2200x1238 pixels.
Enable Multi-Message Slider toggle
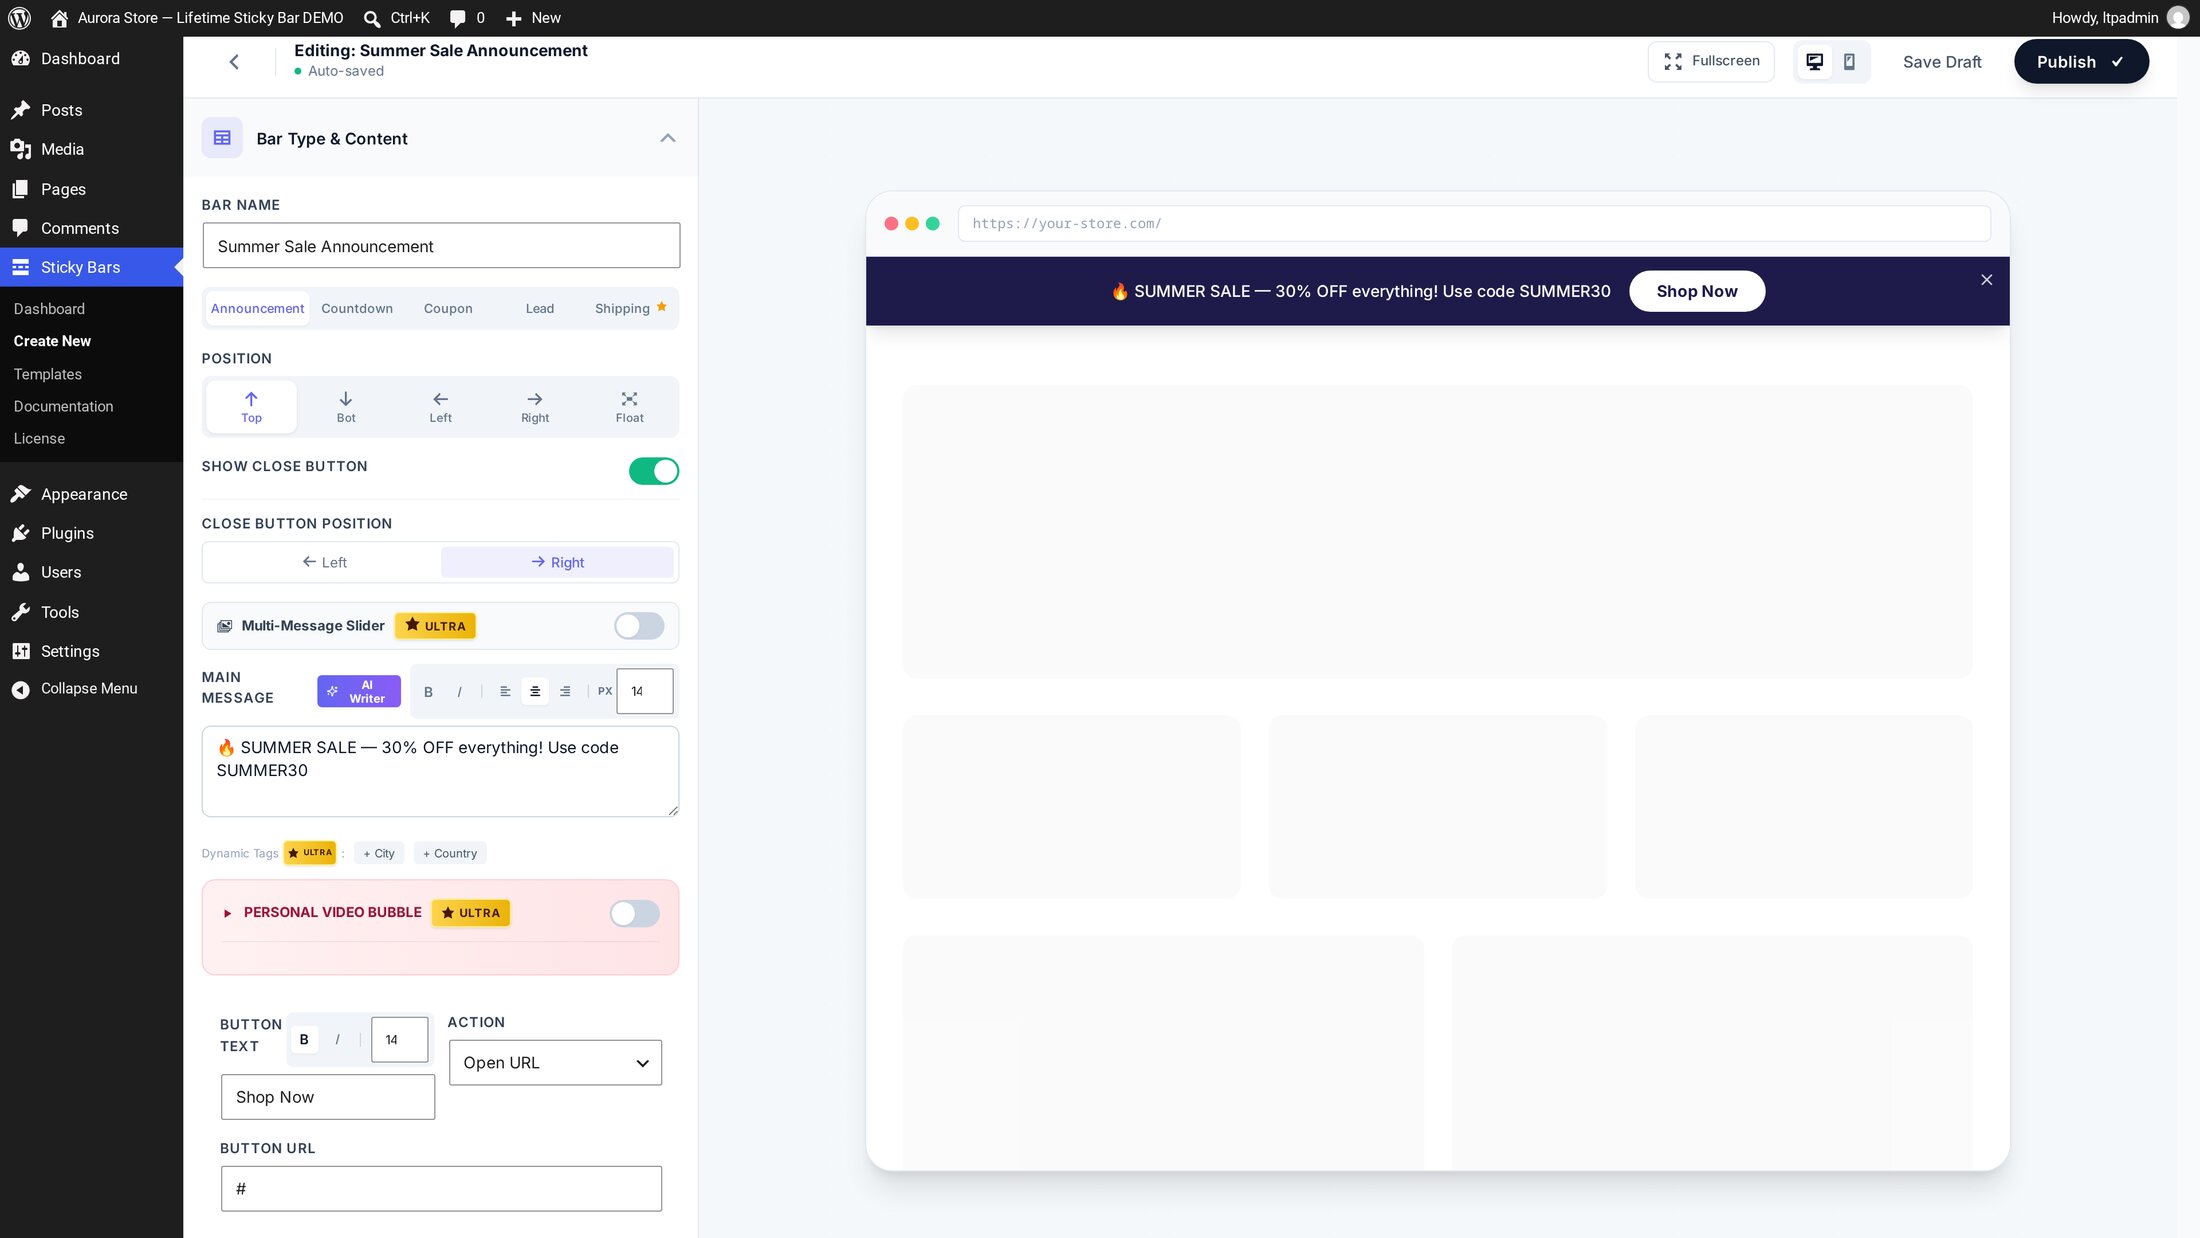click(x=639, y=626)
